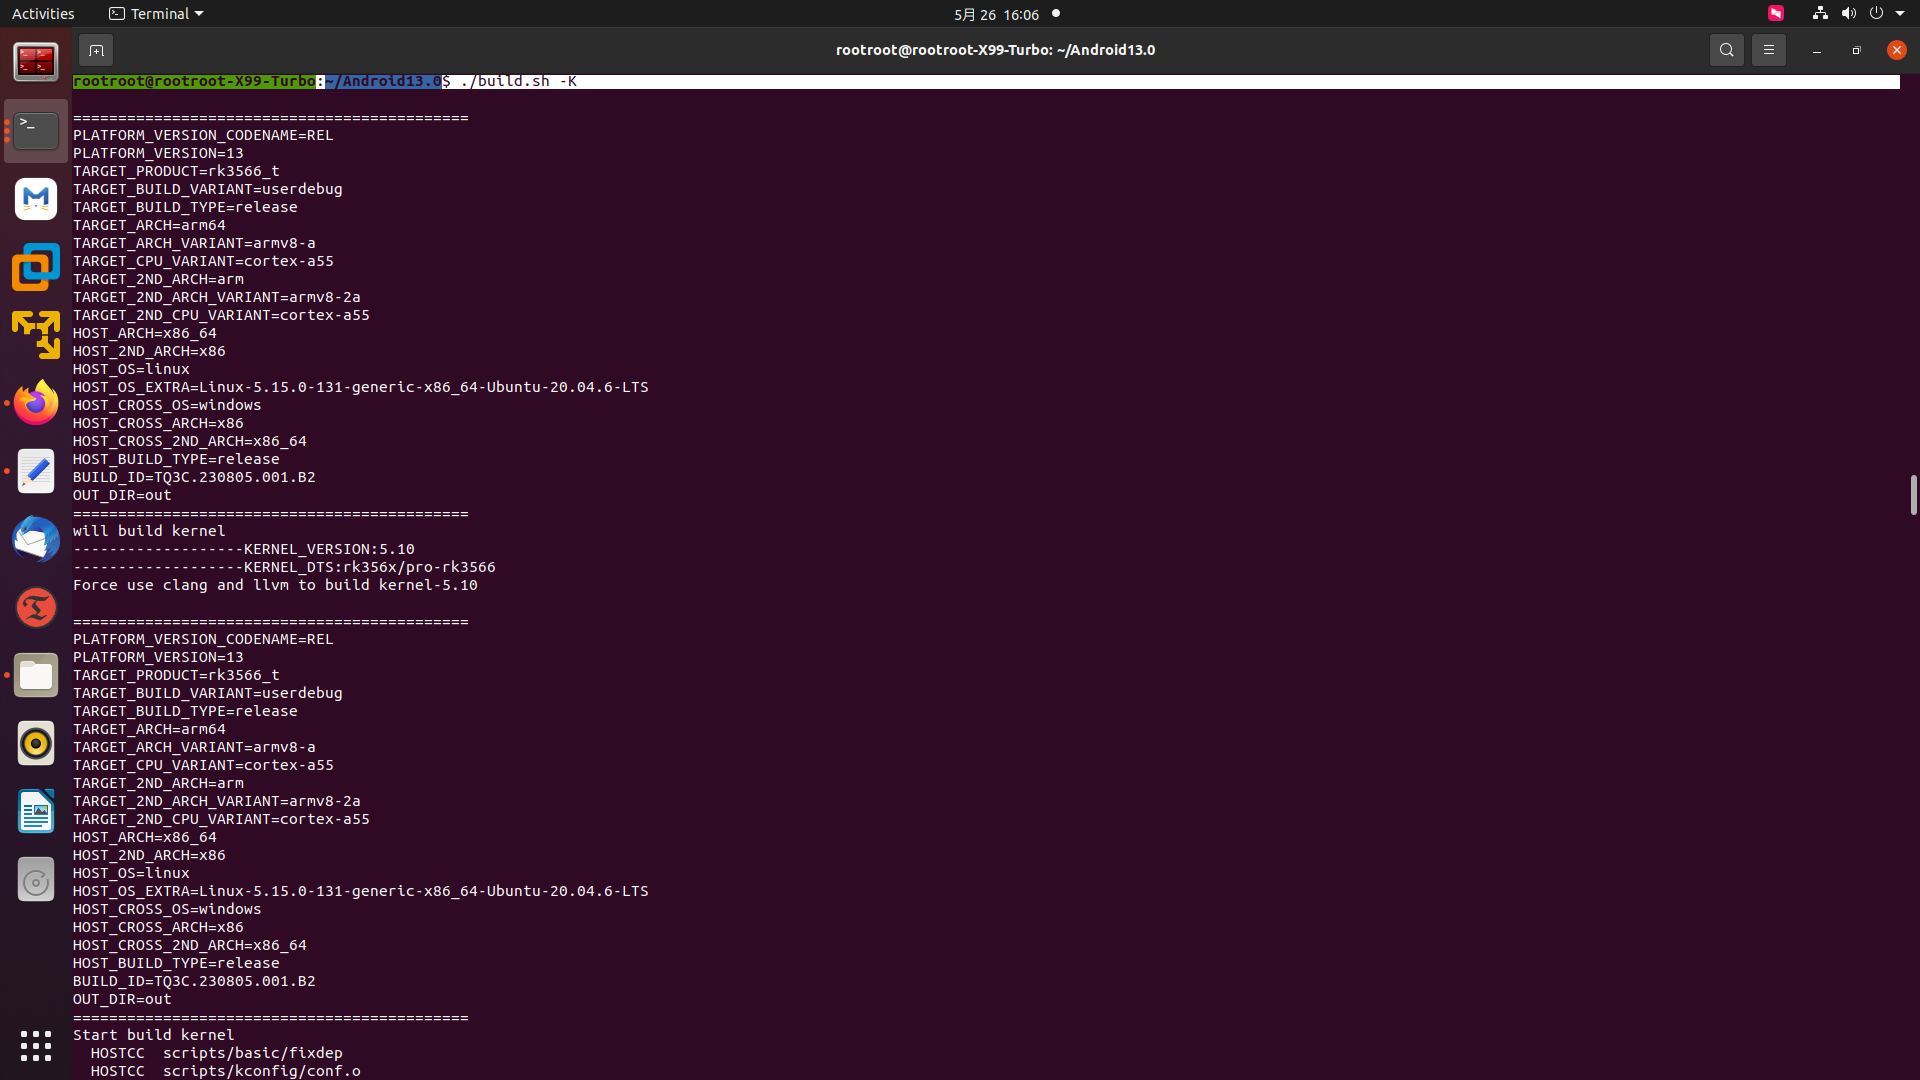Show Applications grid button
This screenshot has height=1080, width=1920.
36,1045
